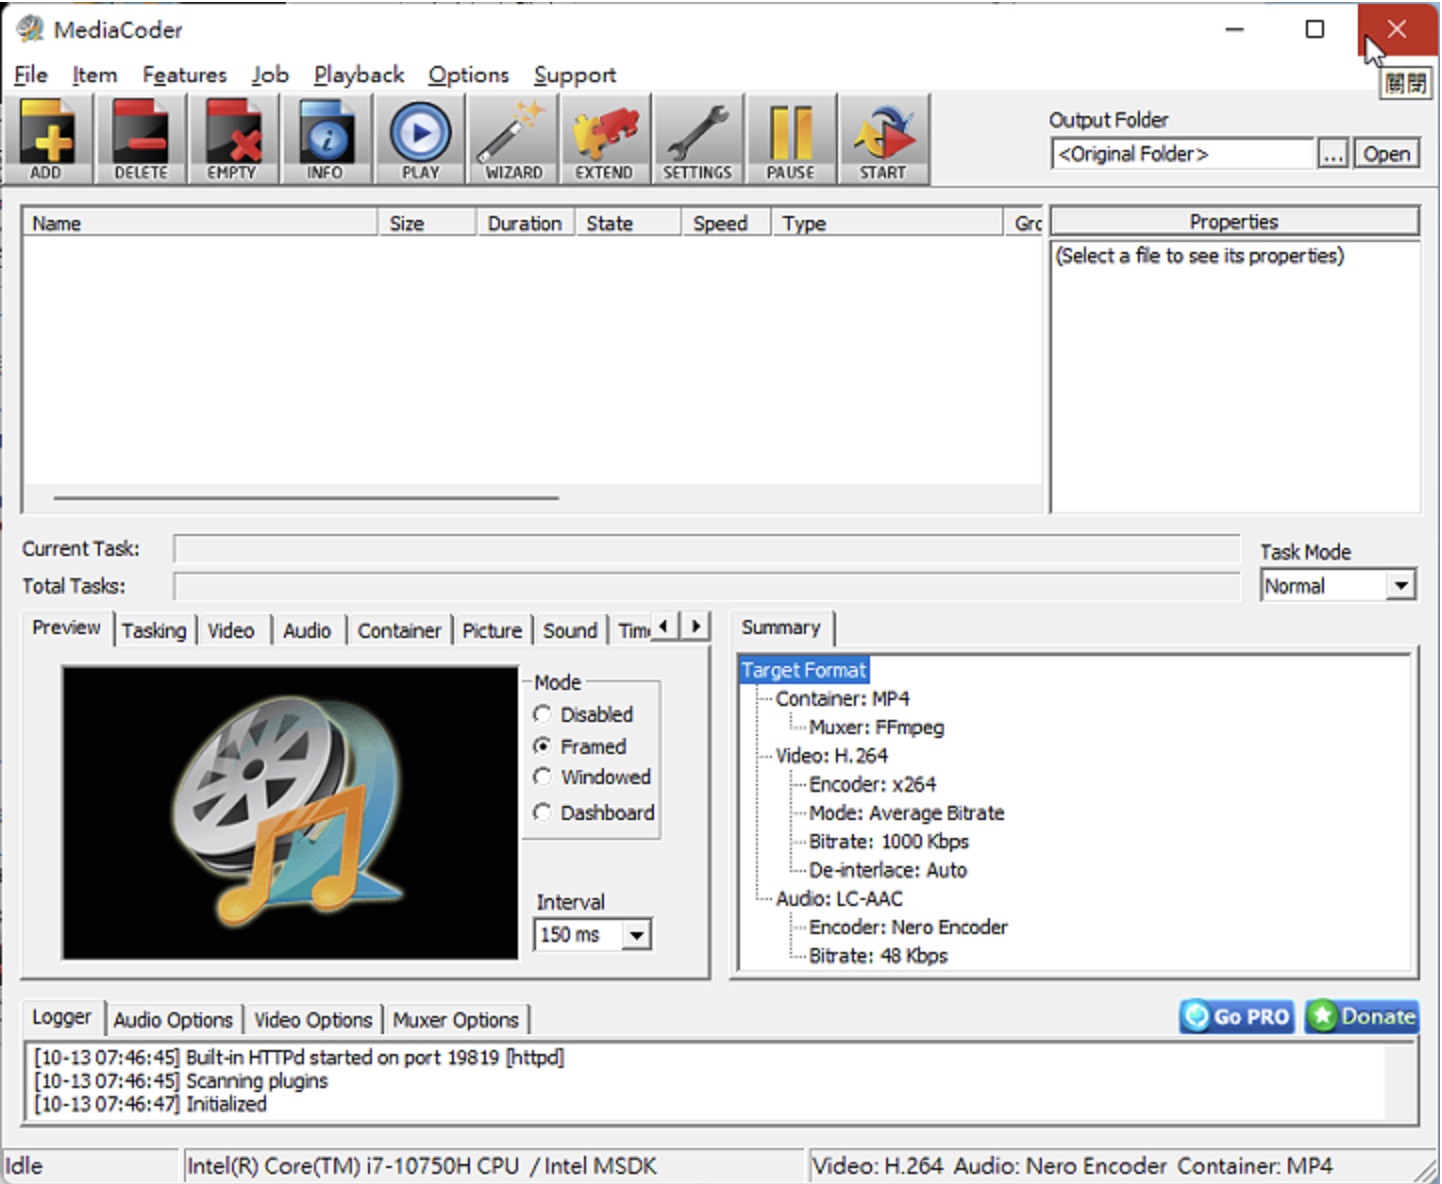This screenshot has width=1442, height=1184.
Task: Click the Open output folder button
Action: pyautogui.click(x=1387, y=154)
